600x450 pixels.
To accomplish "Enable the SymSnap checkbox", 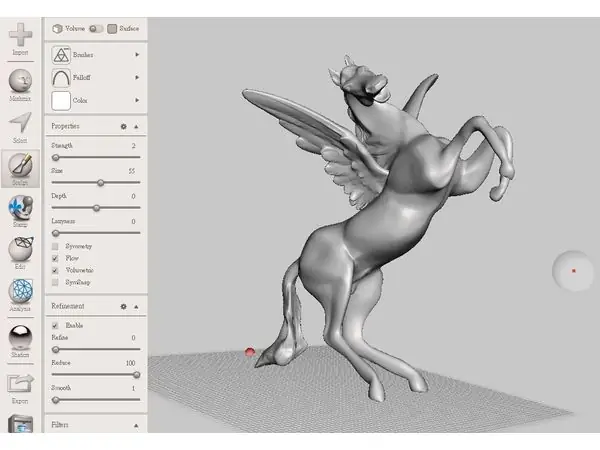I will click(55, 282).
